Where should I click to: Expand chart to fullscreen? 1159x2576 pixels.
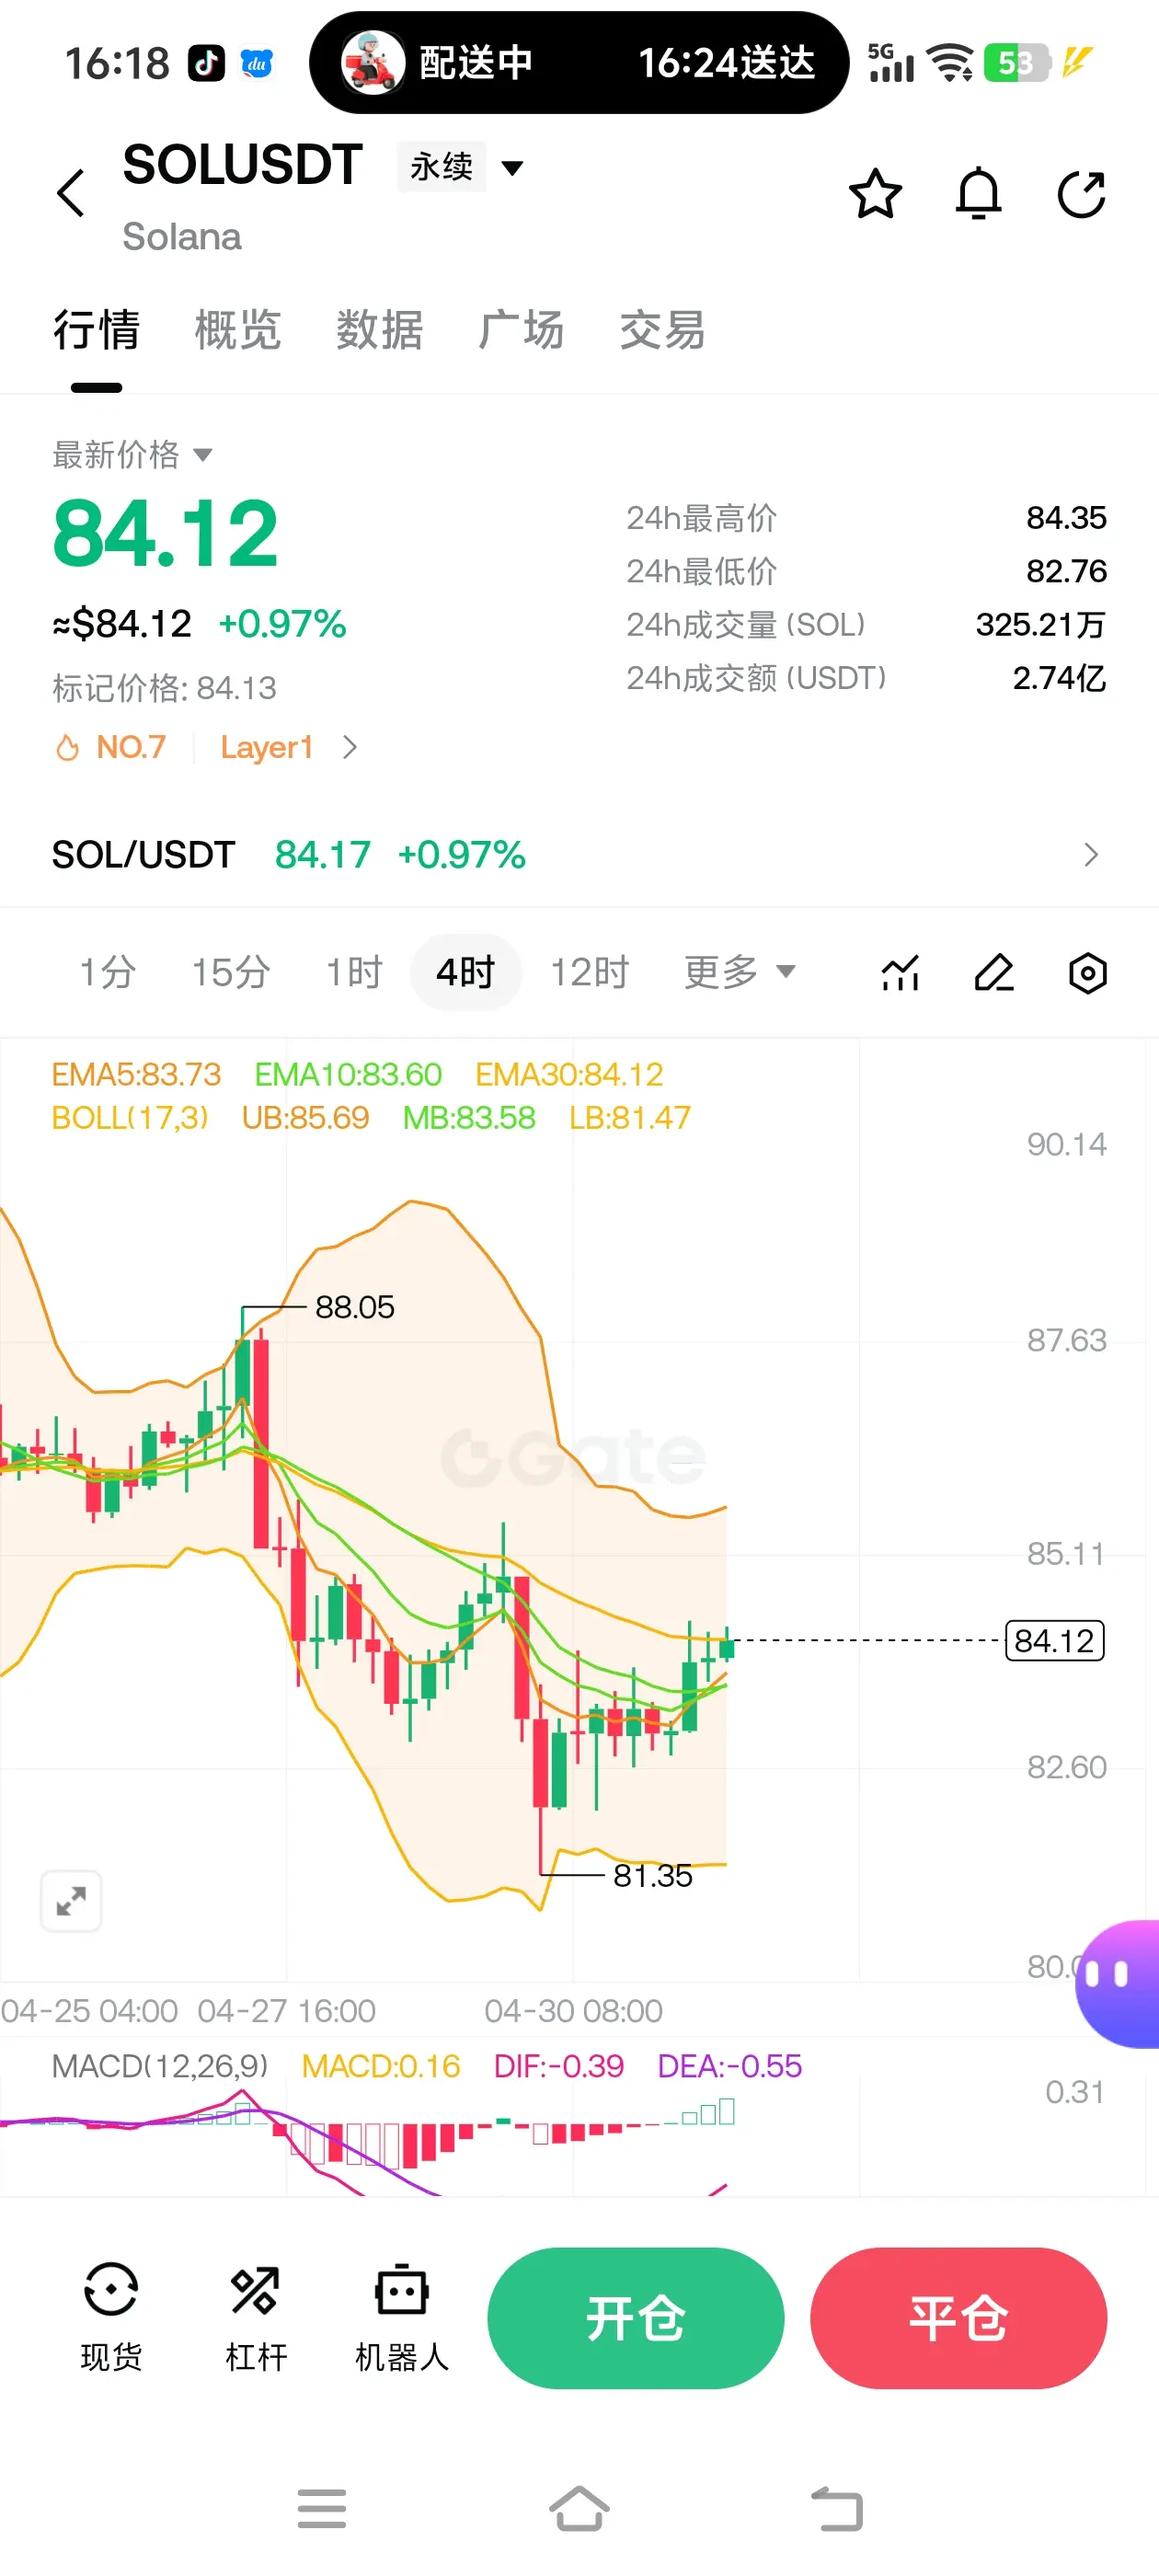click(71, 1900)
